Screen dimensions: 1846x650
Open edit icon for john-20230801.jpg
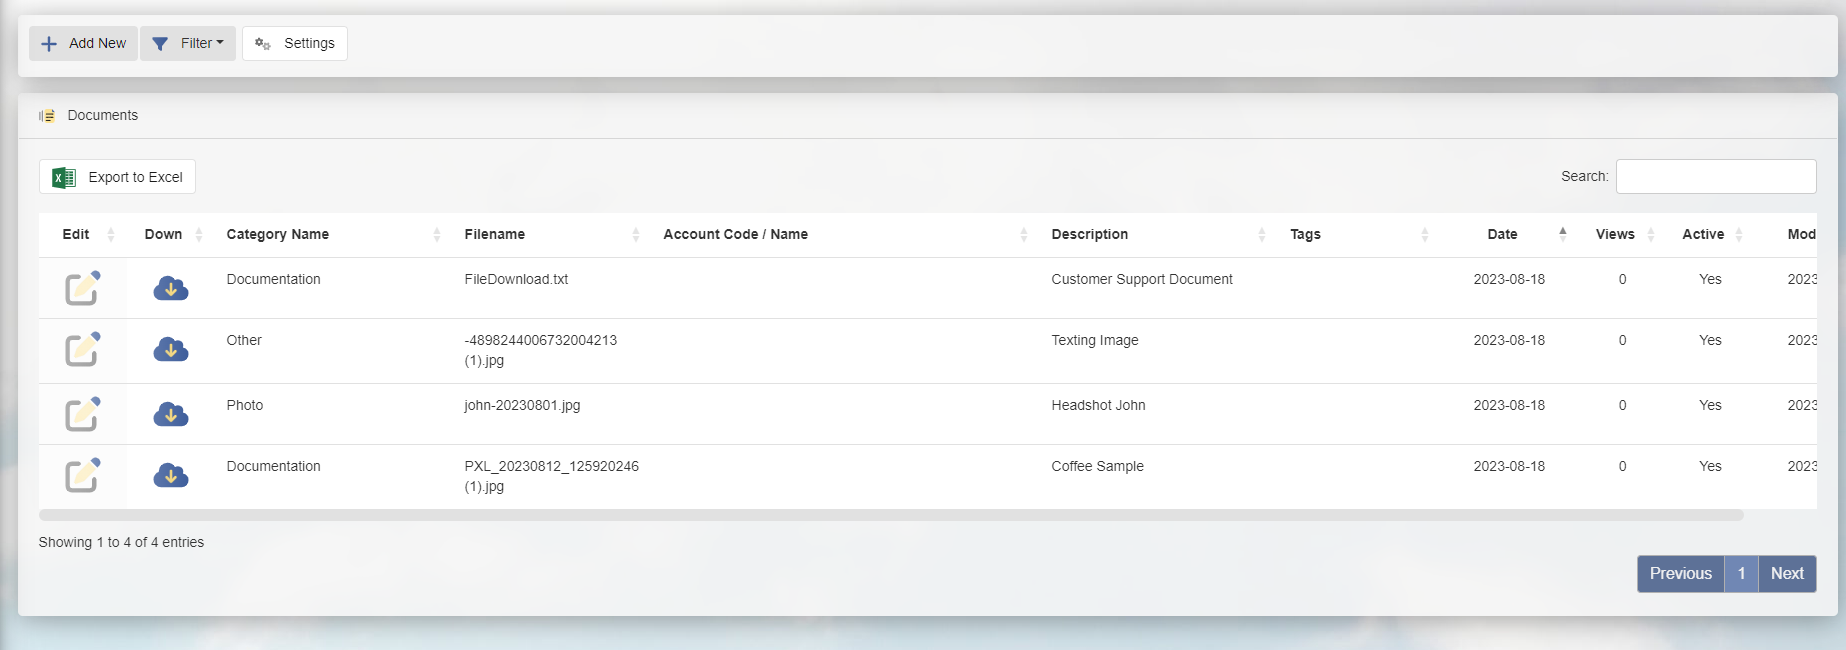point(83,414)
